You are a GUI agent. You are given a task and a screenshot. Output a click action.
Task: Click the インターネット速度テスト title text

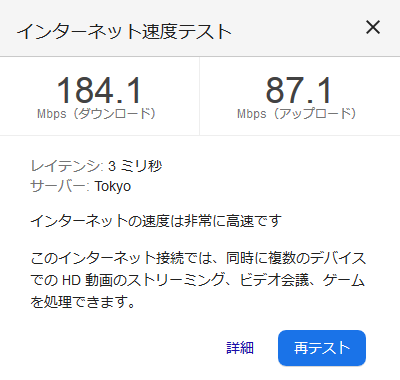pyautogui.click(x=124, y=32)
